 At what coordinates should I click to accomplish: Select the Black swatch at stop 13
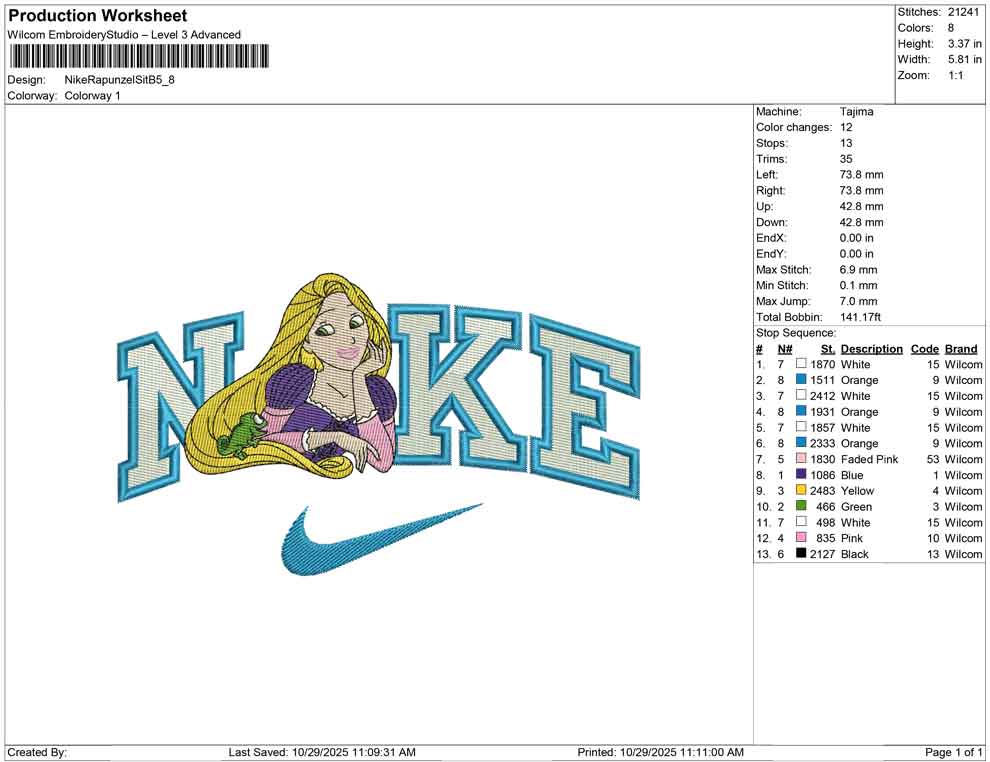pyautogui.click(x=797, y=554)
